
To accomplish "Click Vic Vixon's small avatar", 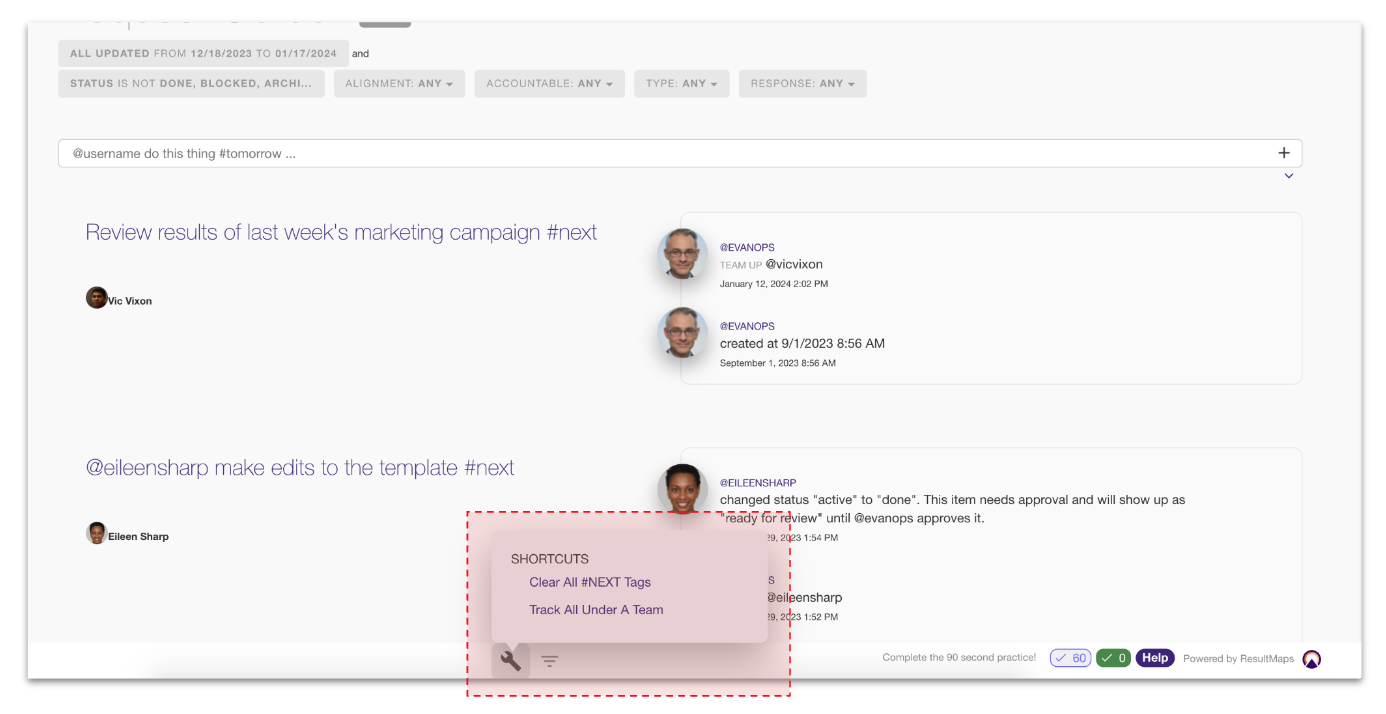I will click(96, 298).
